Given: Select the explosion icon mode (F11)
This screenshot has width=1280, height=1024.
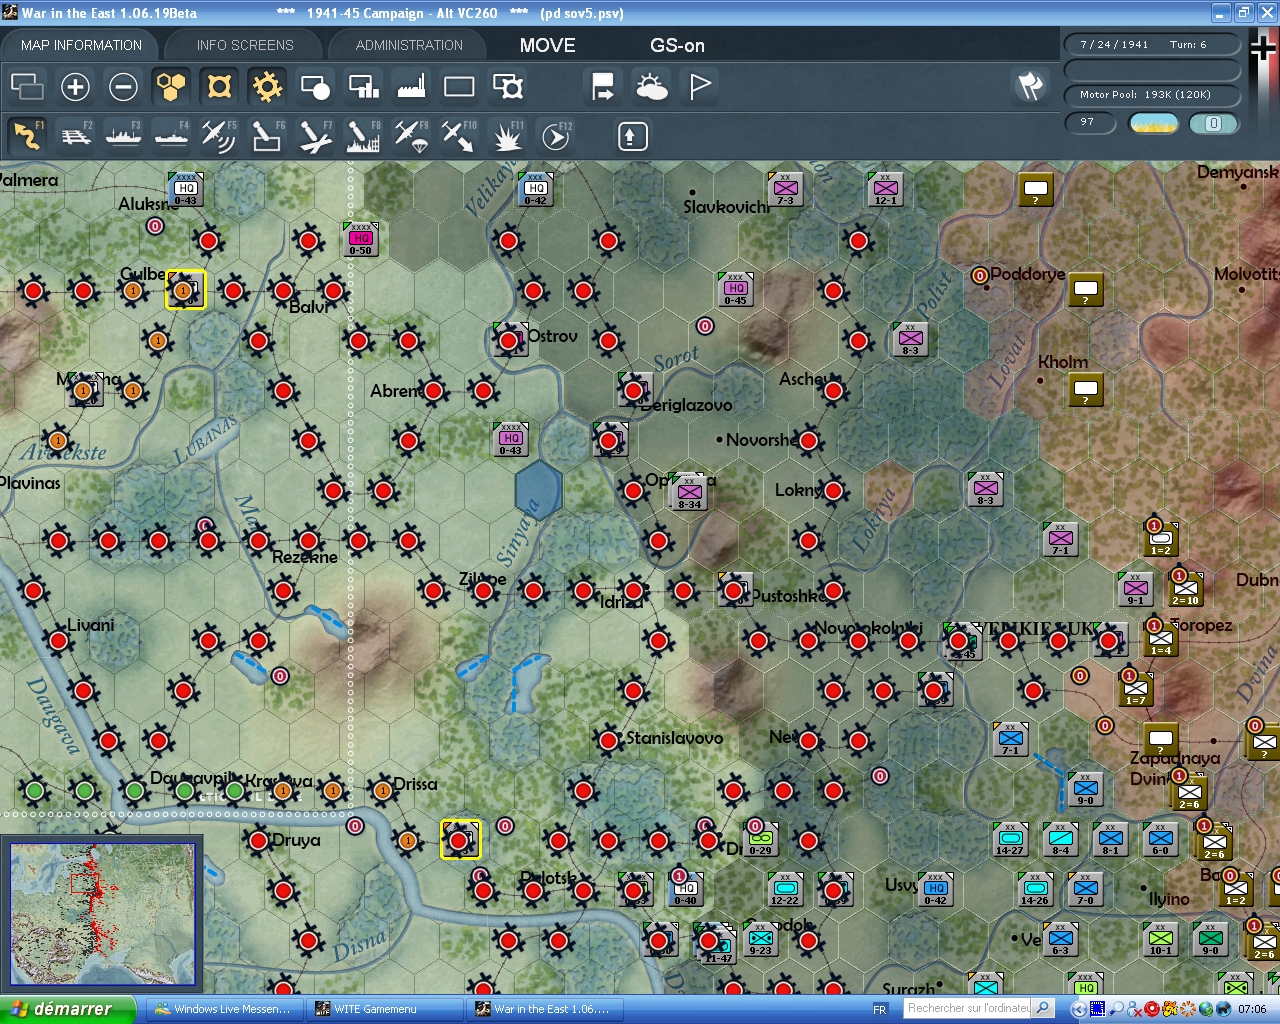Looking at the screenshot, I should coord(508,136).
